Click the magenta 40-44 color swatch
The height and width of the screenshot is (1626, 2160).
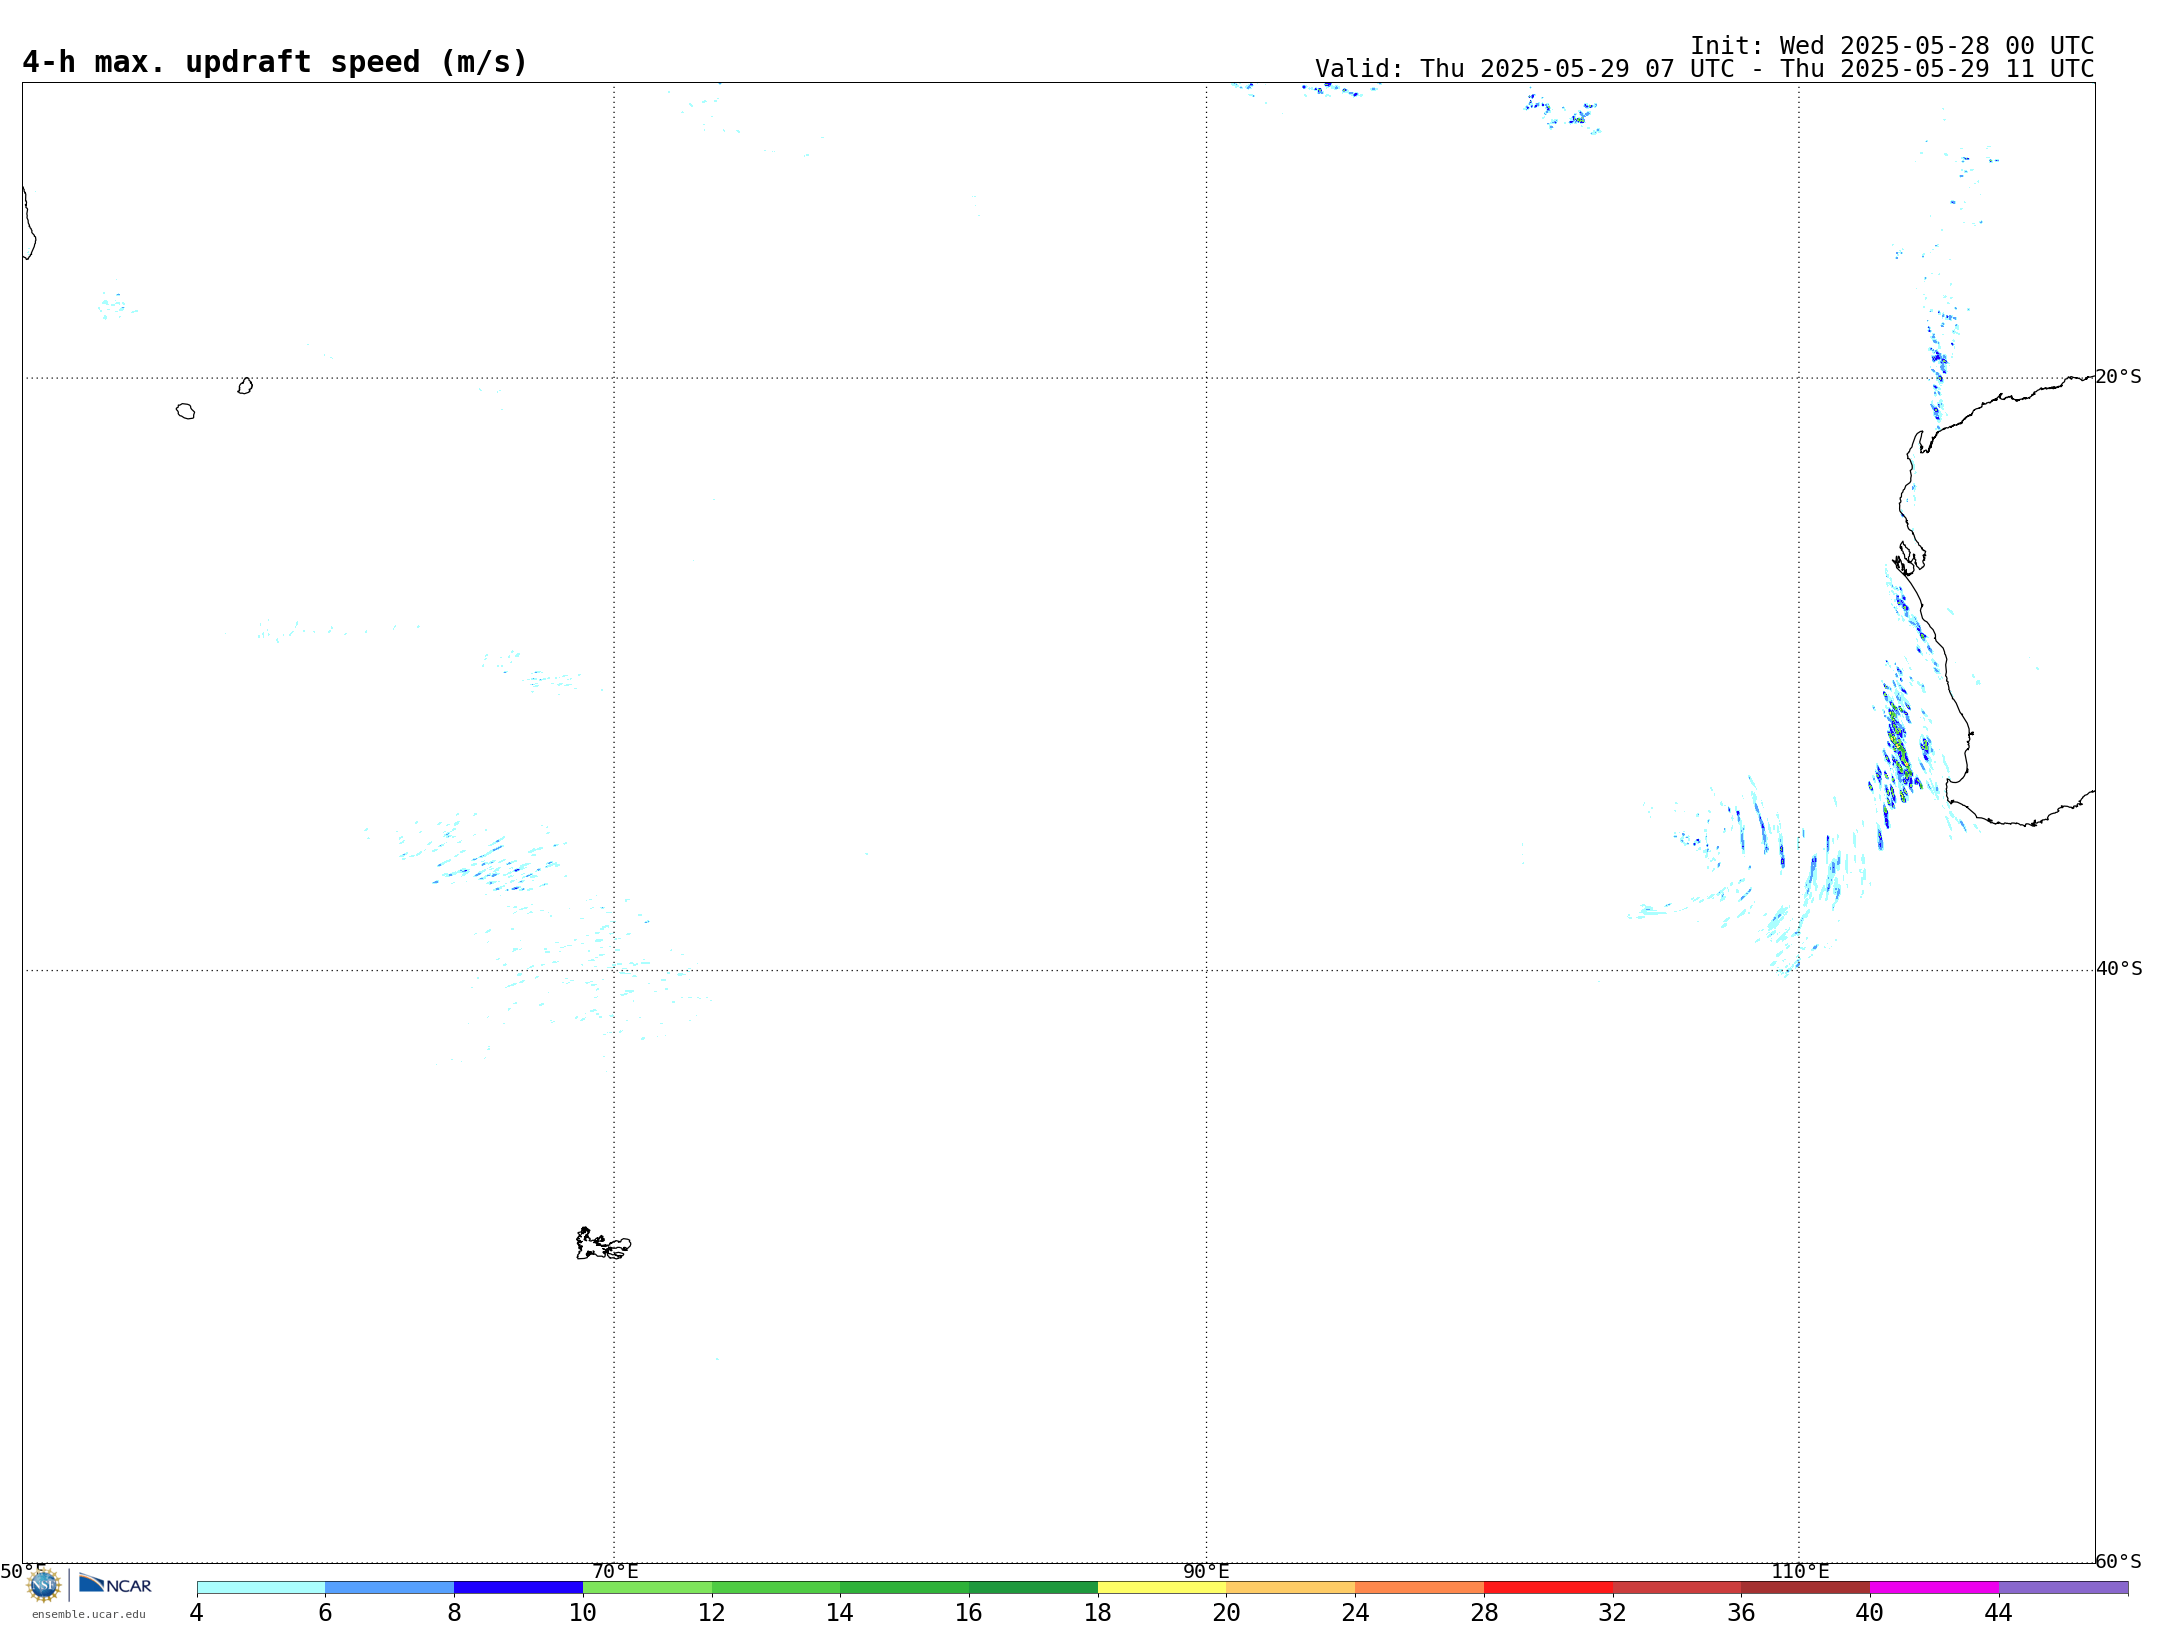coord(1934,1587)
